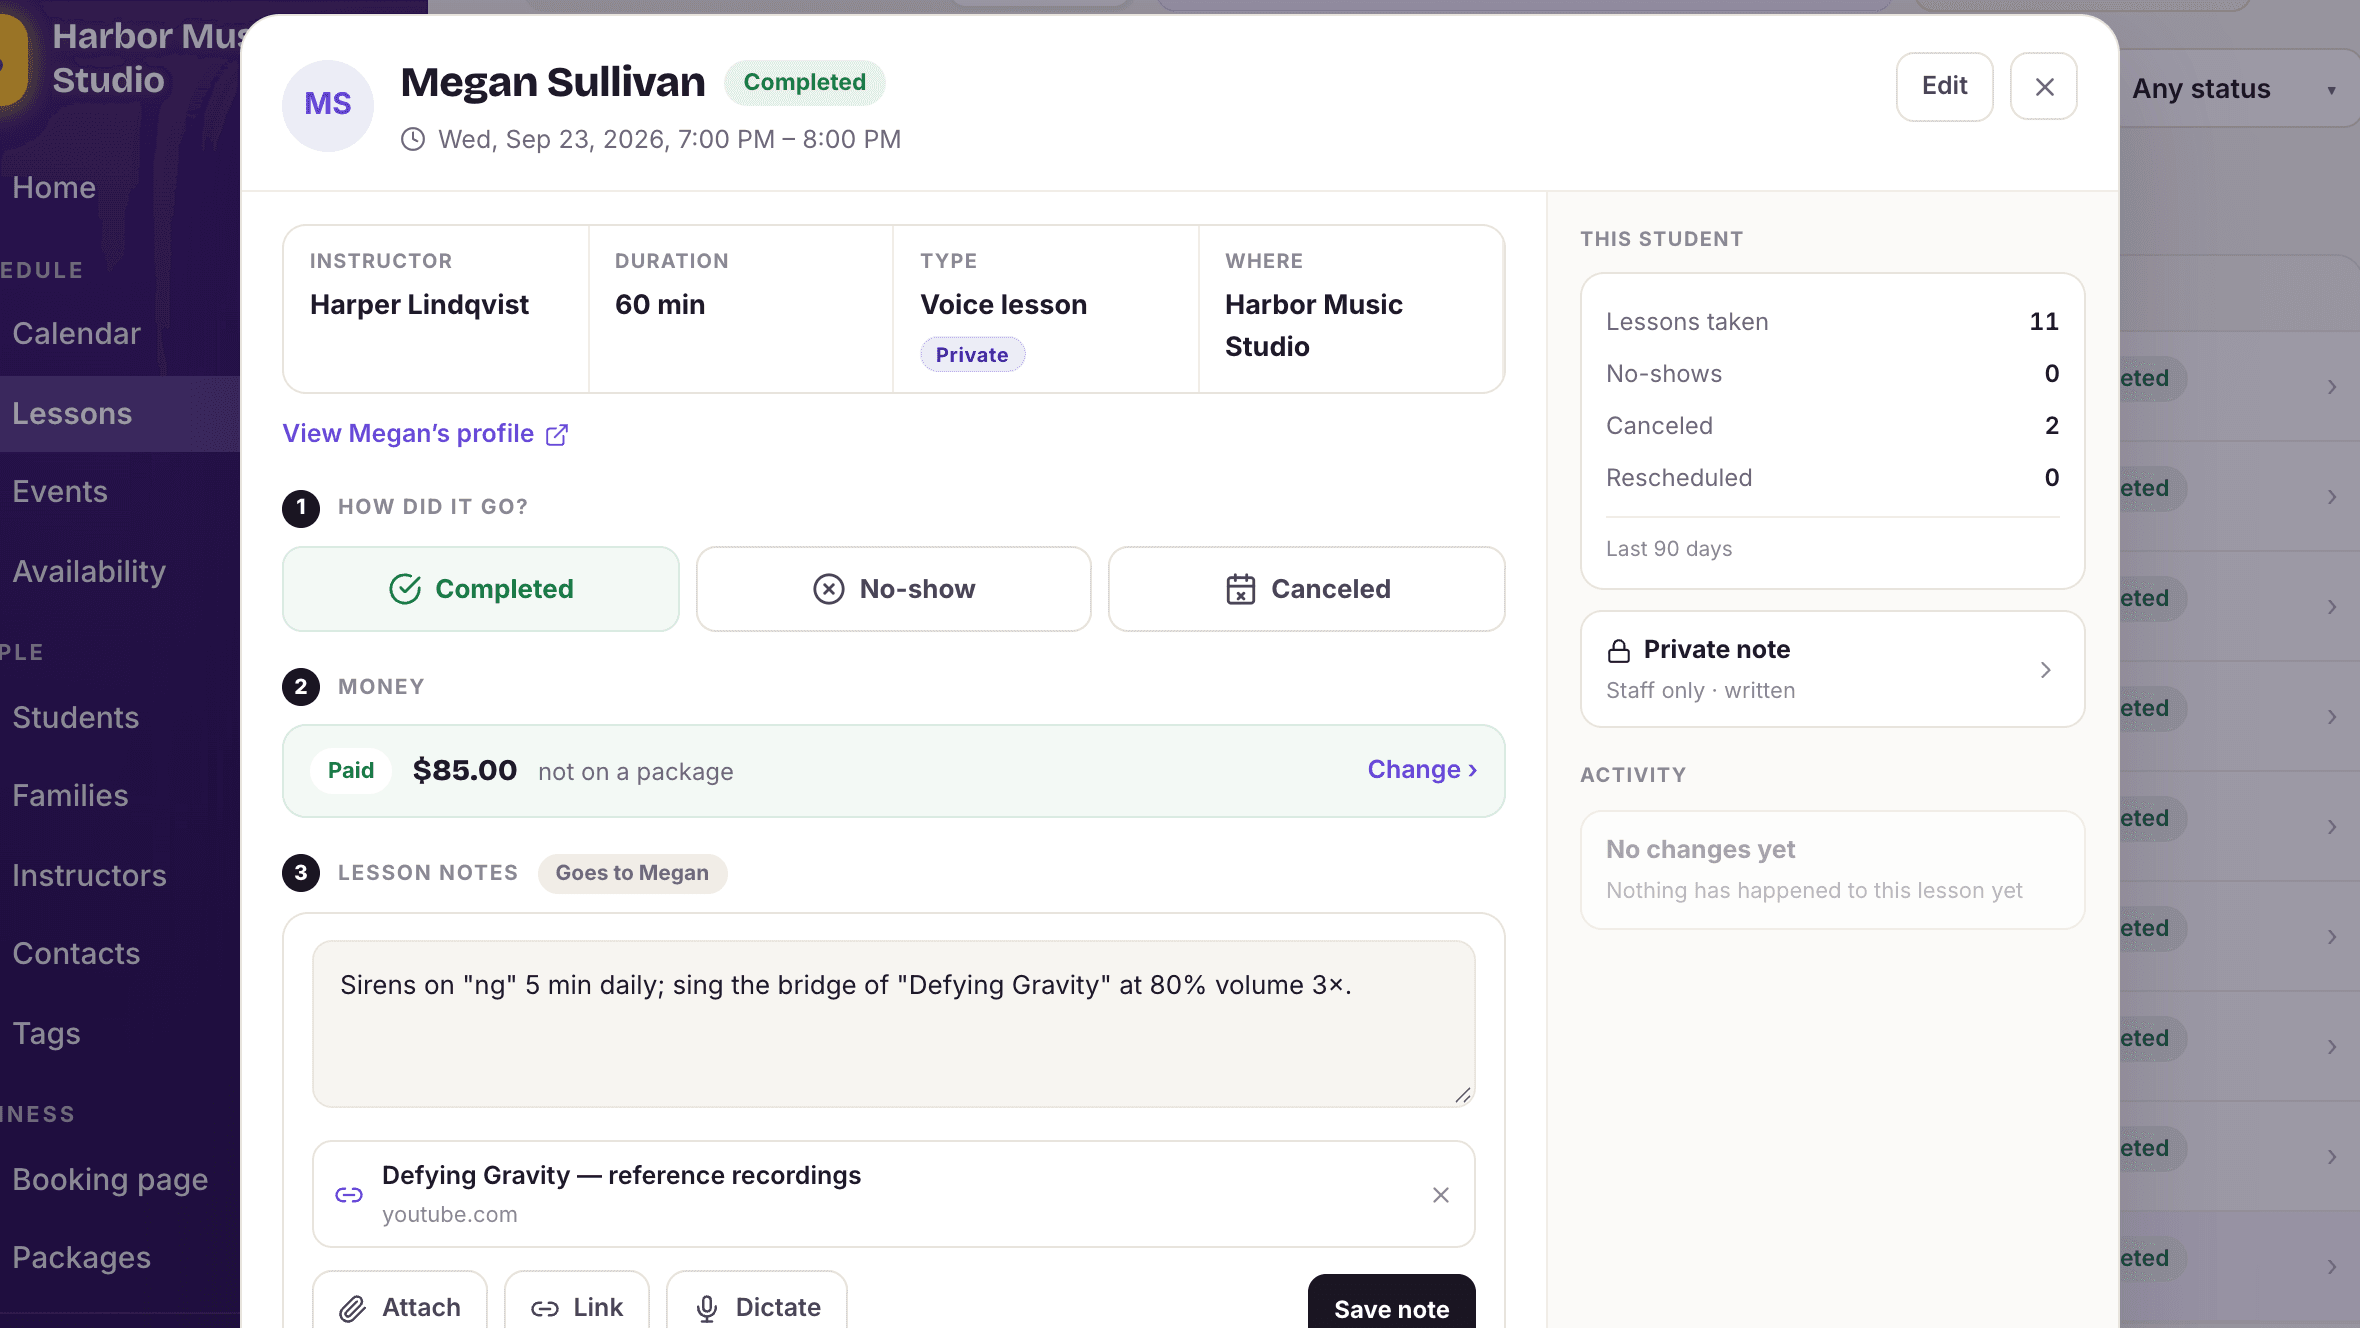
Task: Open Lessons in sidebar
Action: [x=72, y=414]
